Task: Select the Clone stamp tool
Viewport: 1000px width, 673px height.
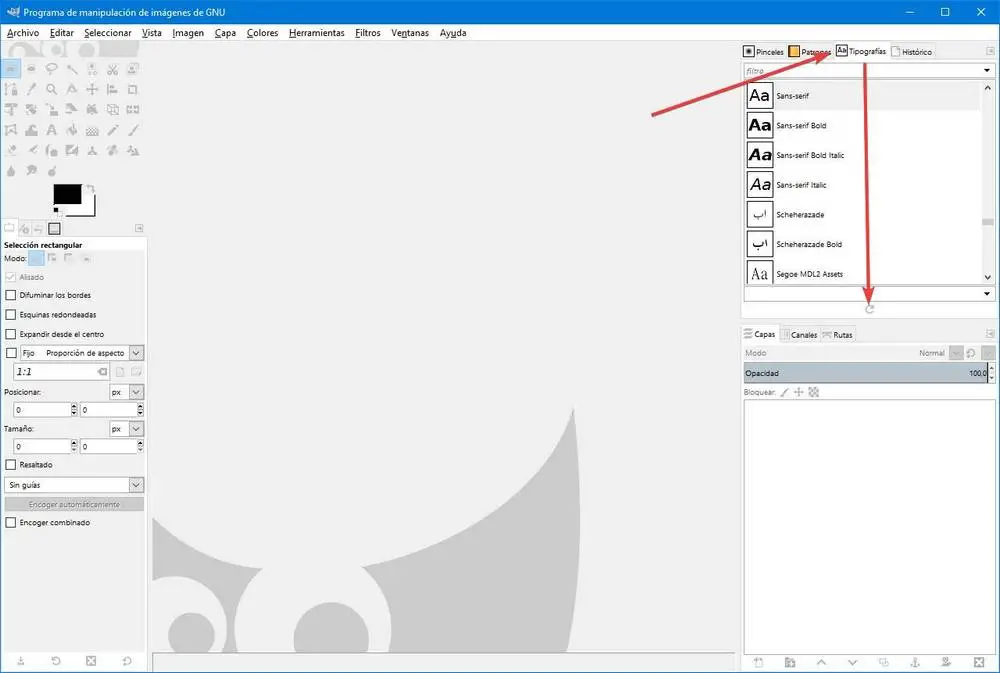Action: (x=92, y=151)
